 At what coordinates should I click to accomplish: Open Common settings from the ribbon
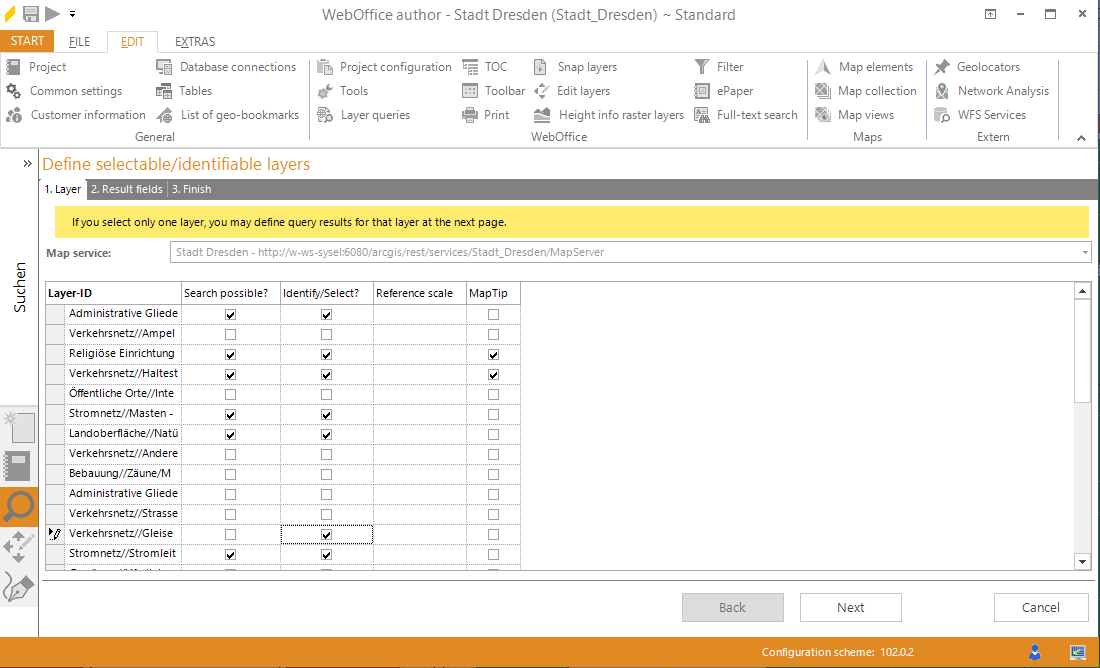pyautogui.click(x=14, y=90)
